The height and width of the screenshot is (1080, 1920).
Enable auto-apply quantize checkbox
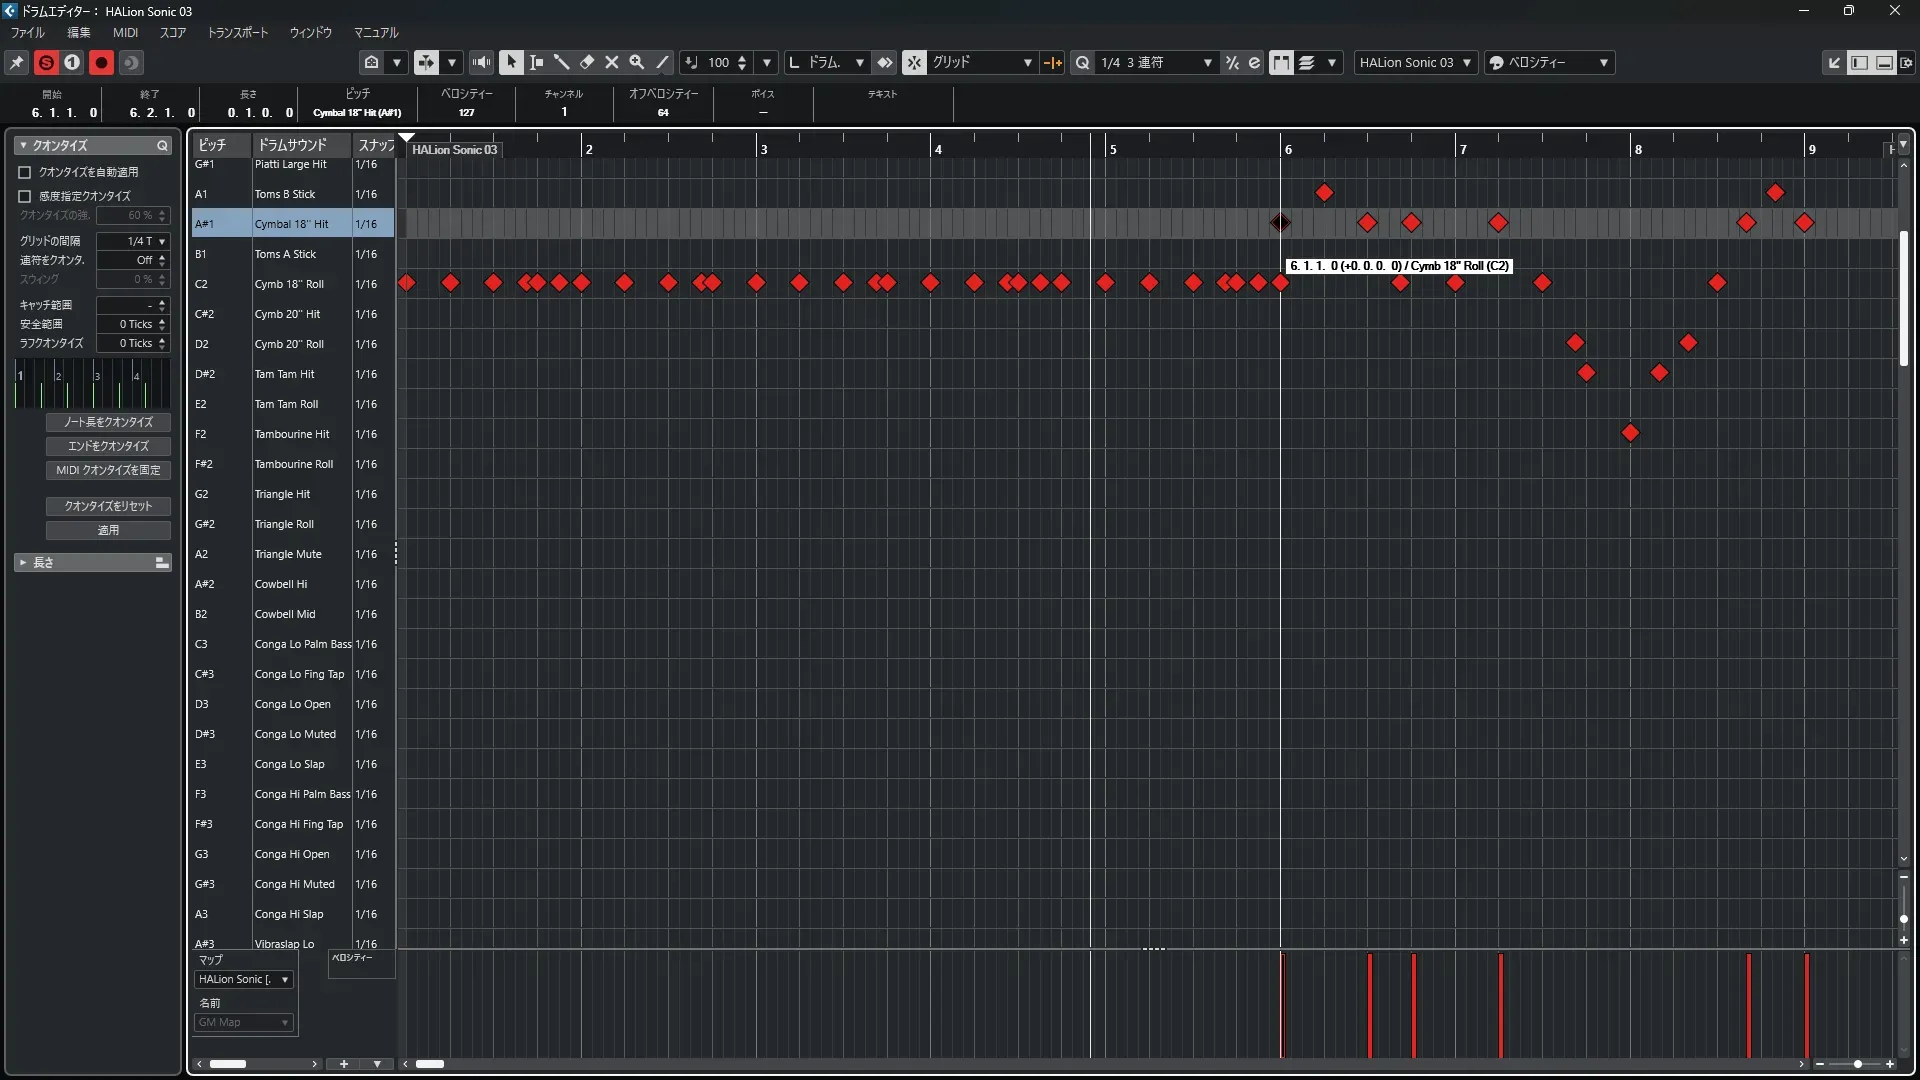point(25,172)
